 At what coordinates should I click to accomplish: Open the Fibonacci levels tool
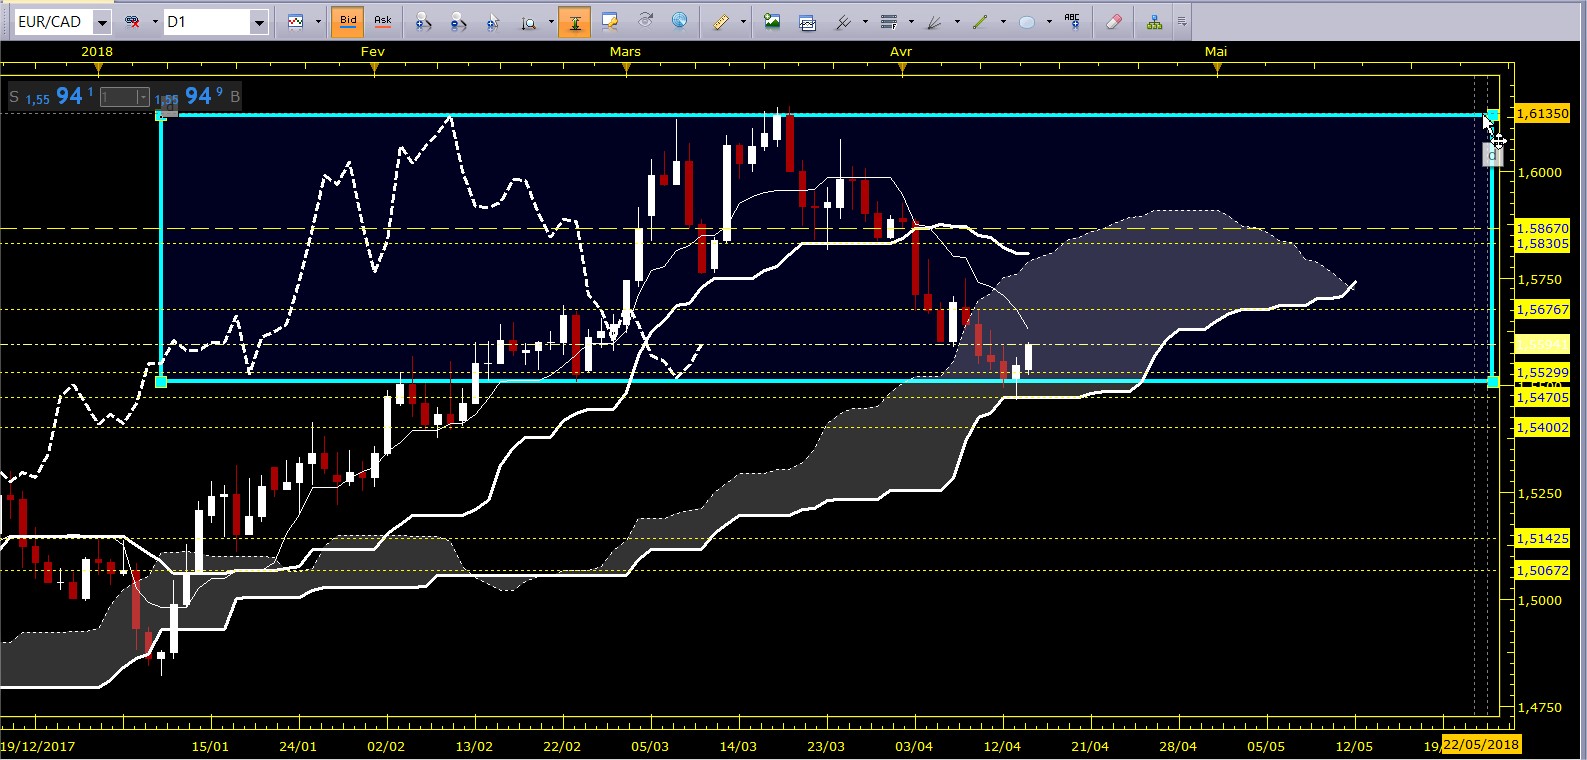point(889,21)
